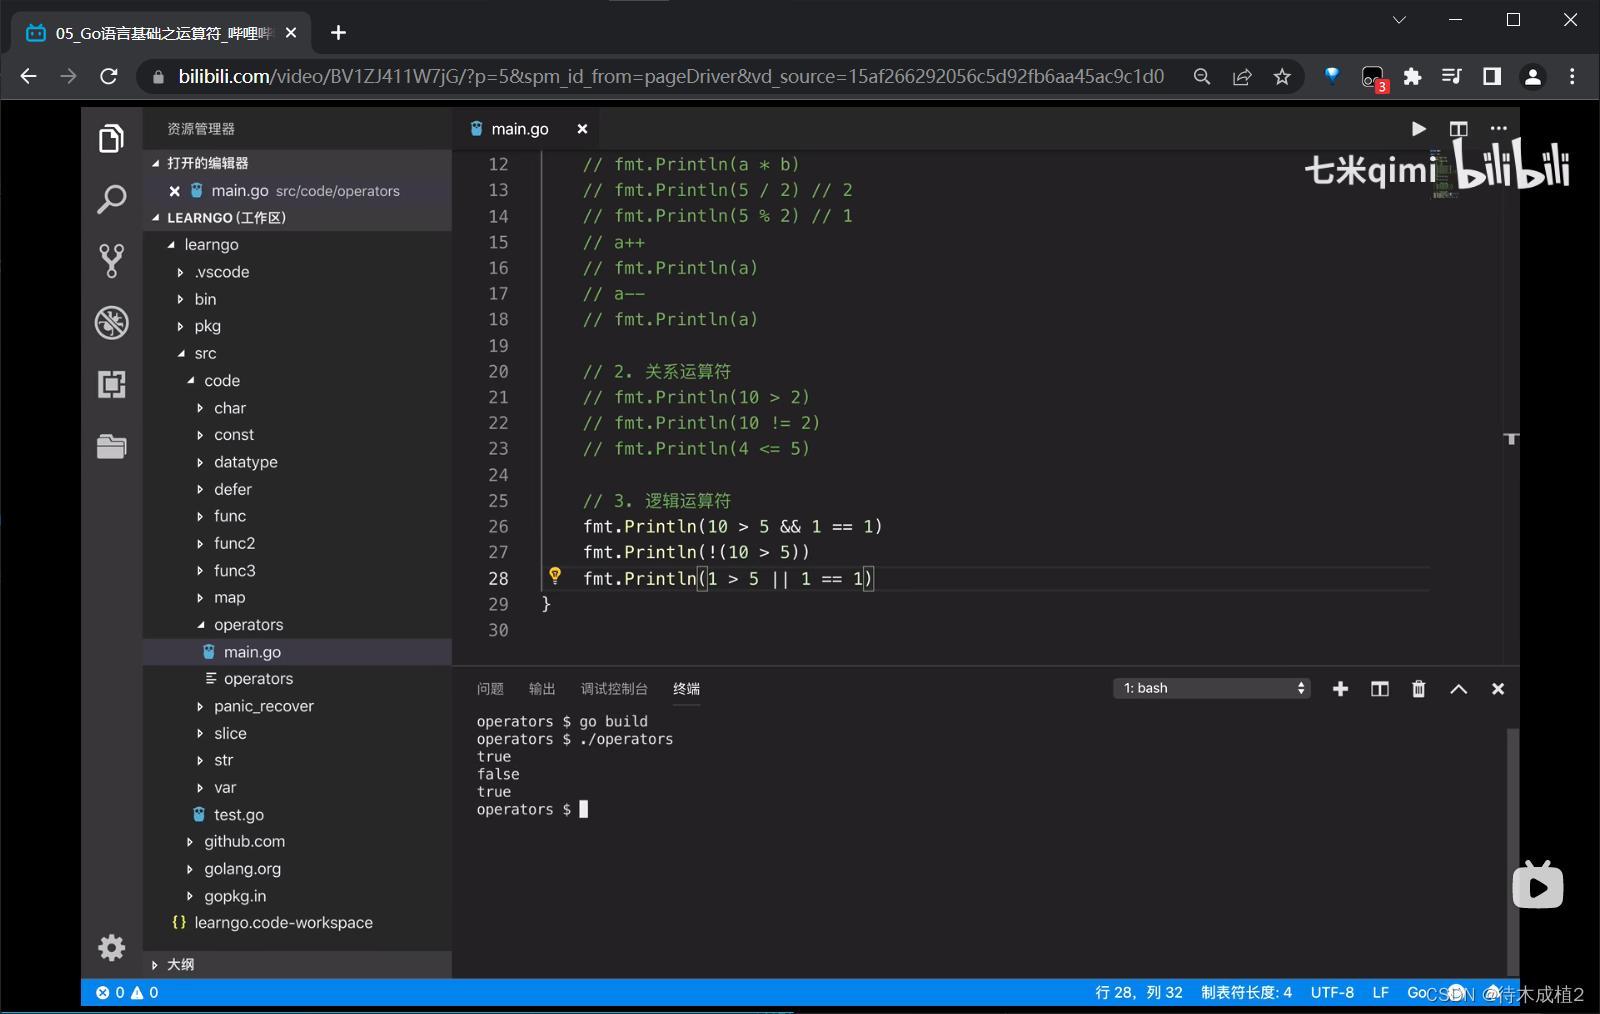Click the errors and warnings status item
The image size is (1600, 1014).
[127, 993]
